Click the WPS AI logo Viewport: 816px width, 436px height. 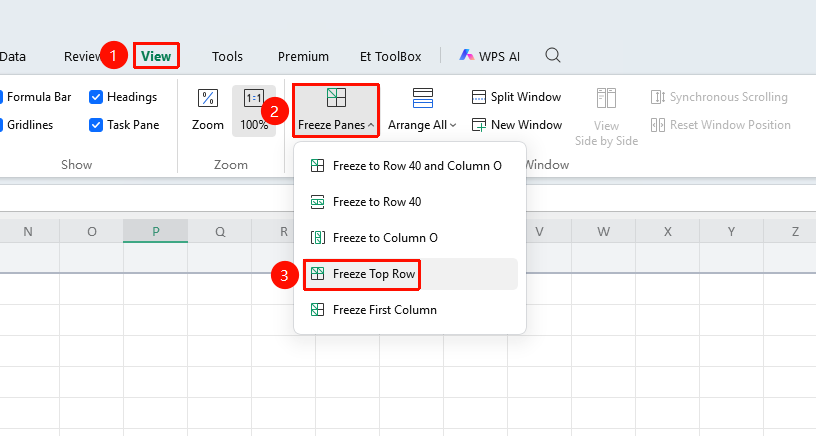[x=466, y=55]
